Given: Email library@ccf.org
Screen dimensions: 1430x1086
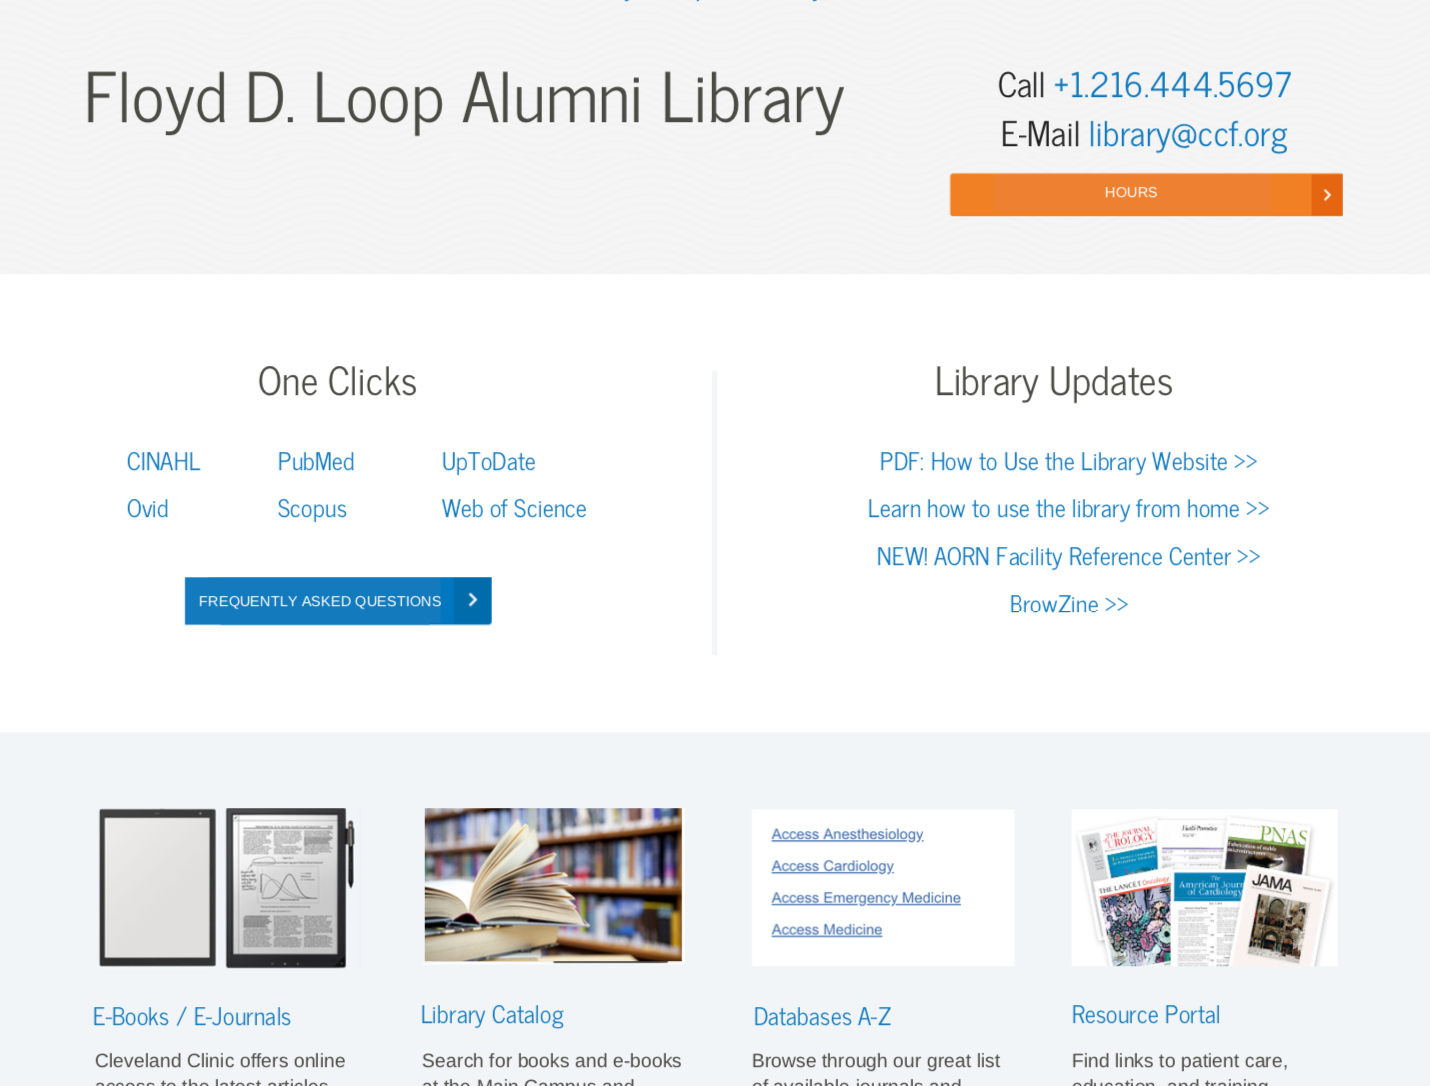Looking at the screenshot, I should 1187,135.
